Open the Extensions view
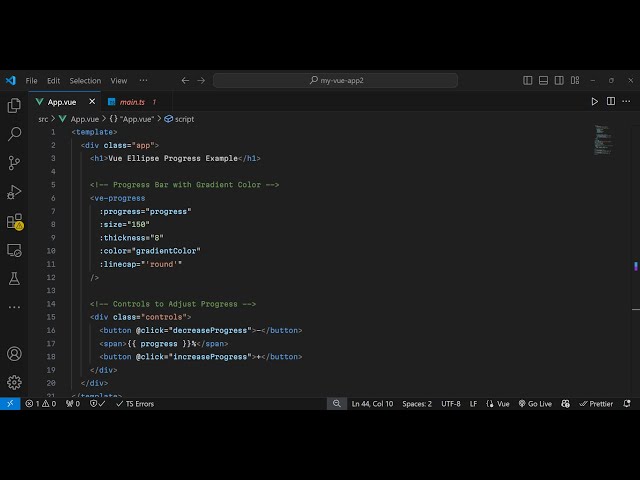The width and height of the screenshot is (640, 480). (x=14, y=221)
